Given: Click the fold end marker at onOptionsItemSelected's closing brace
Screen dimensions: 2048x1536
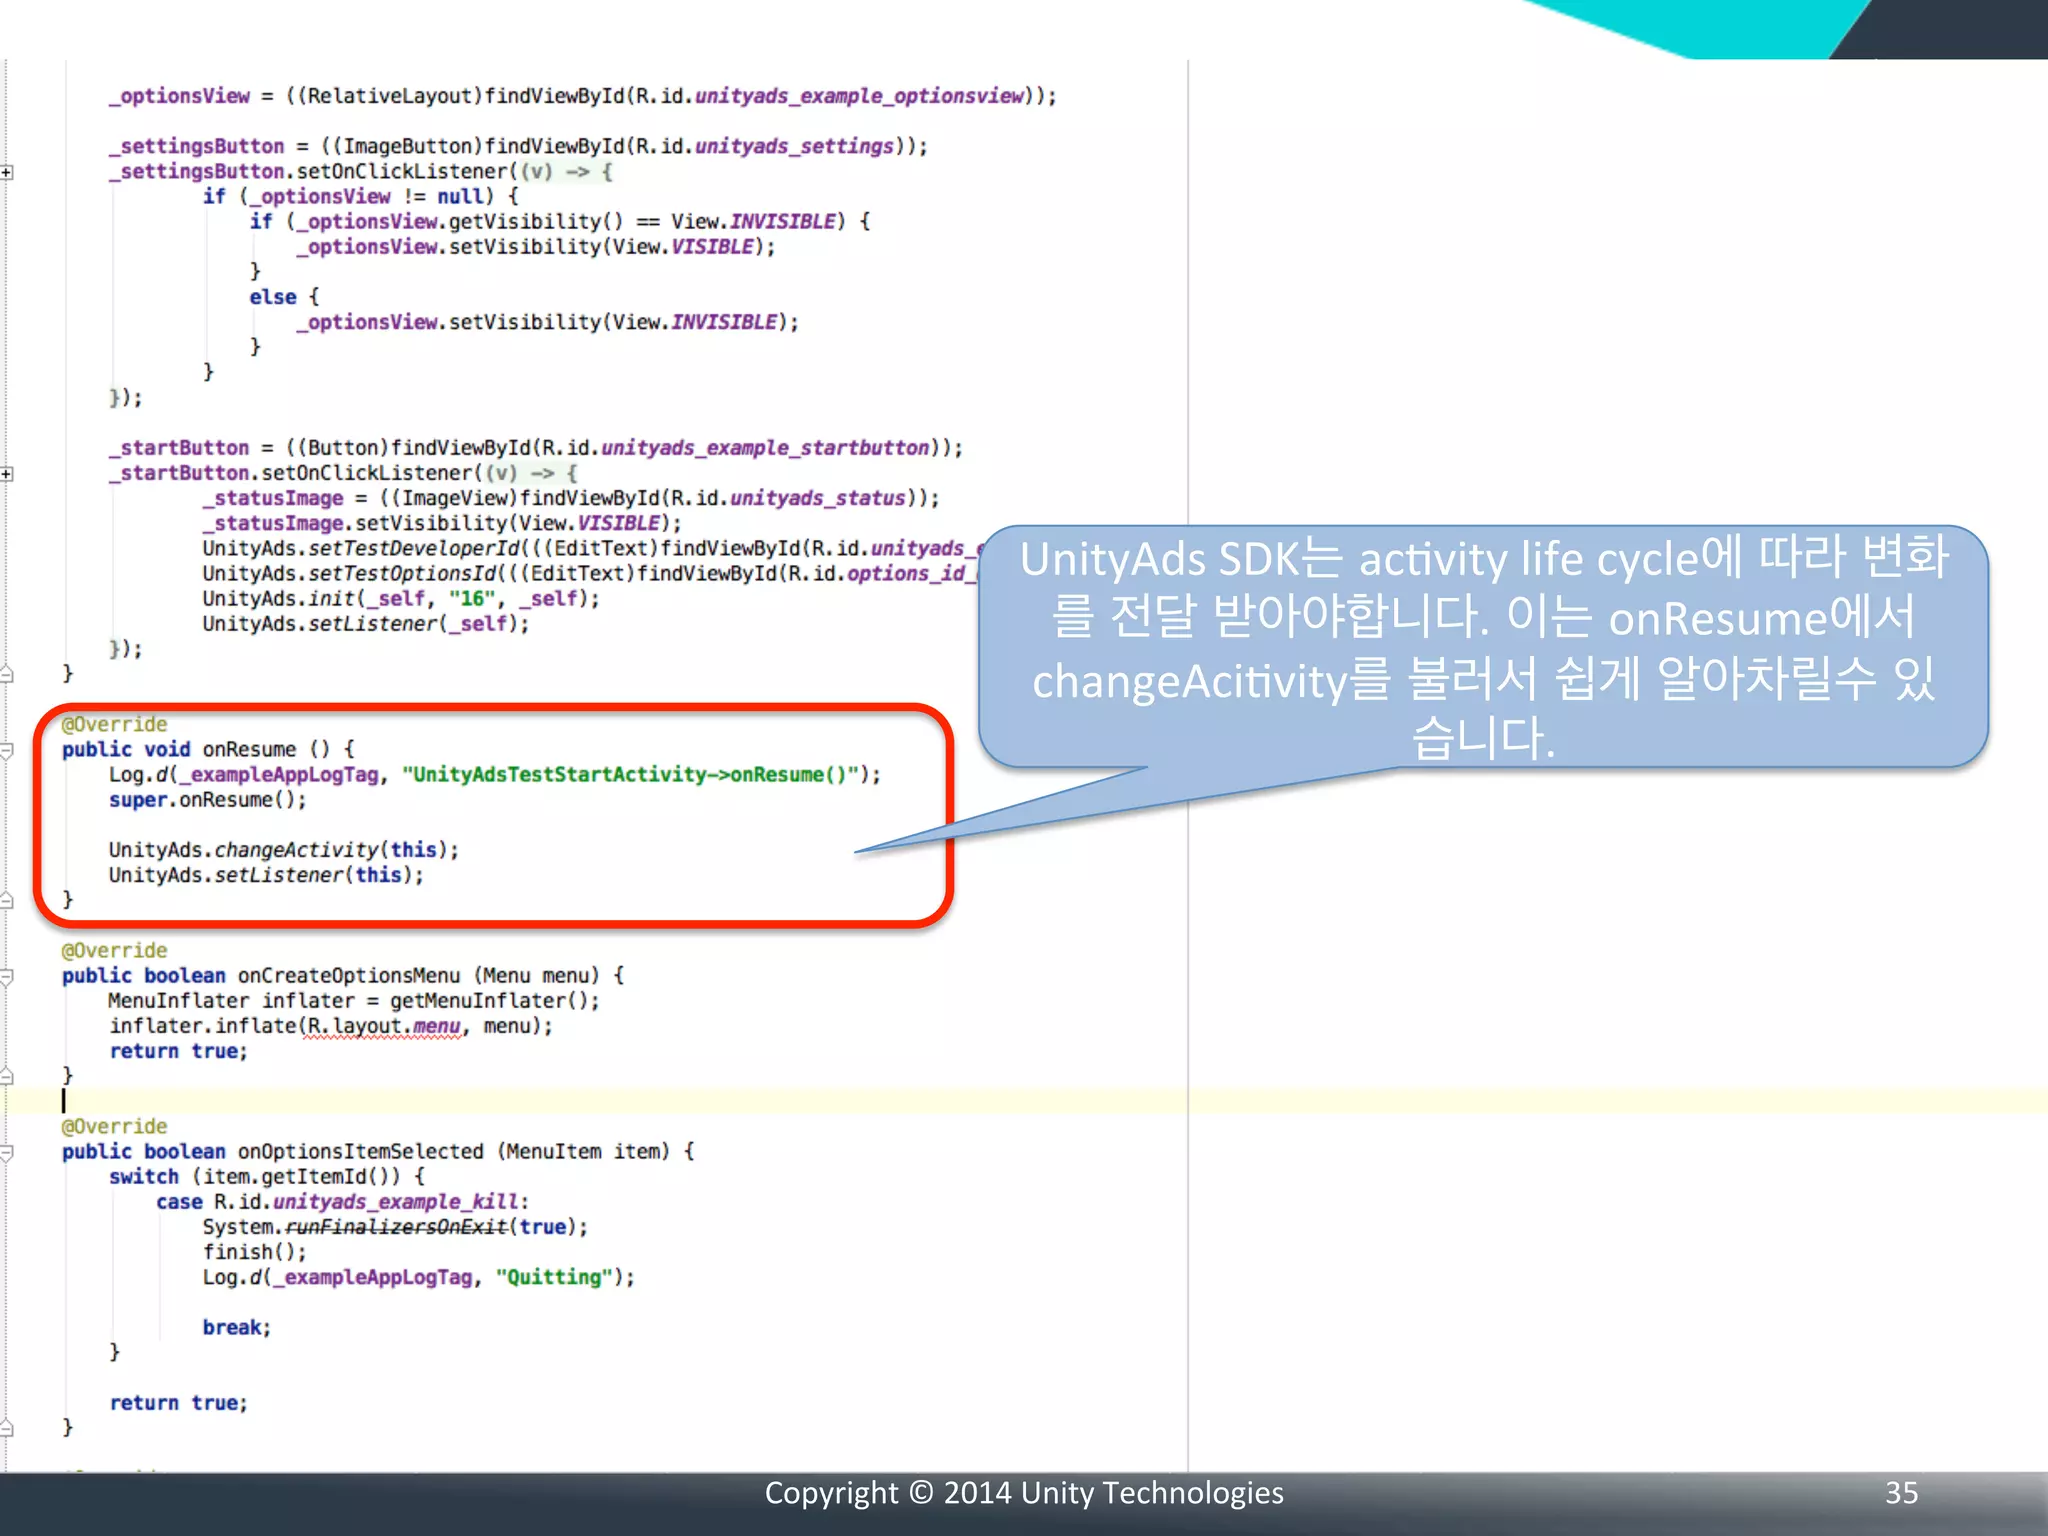Looking at the screenshot, I should (7, 1428).
